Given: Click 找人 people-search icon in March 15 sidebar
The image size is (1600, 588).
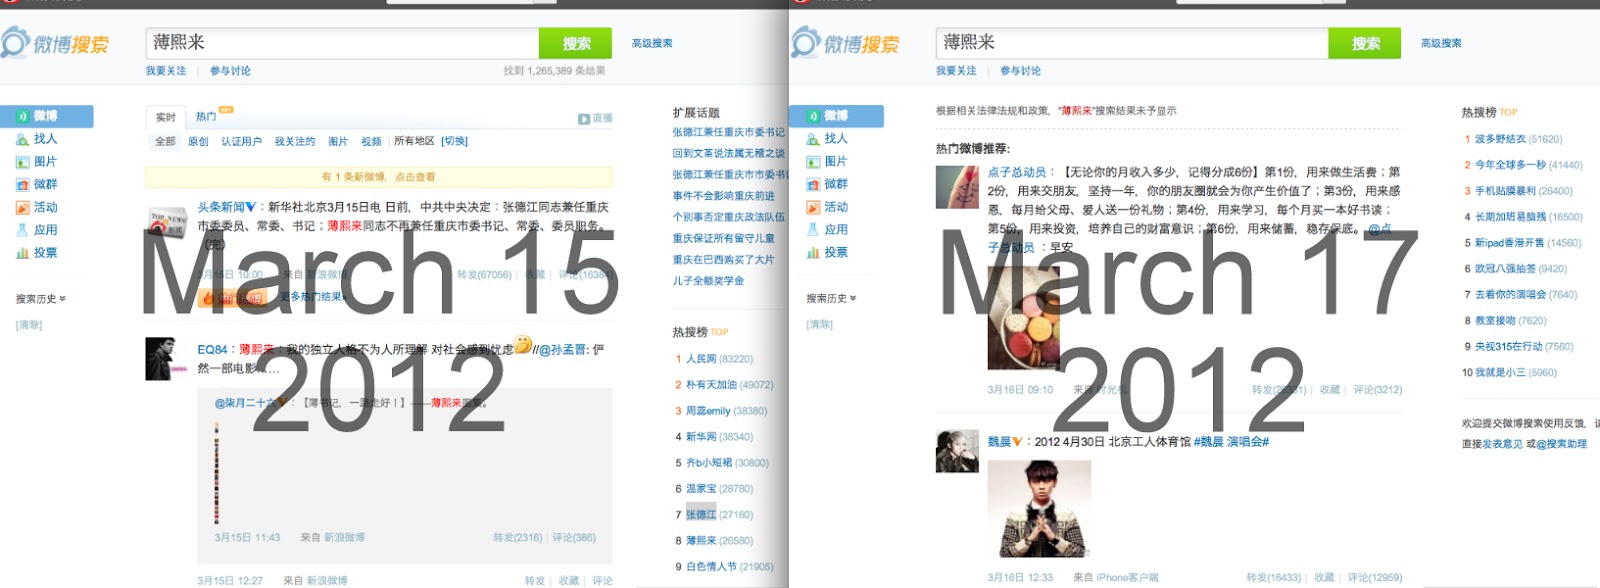Looking at the screenshot, I should pyautogui.click(x=22, y=139).
